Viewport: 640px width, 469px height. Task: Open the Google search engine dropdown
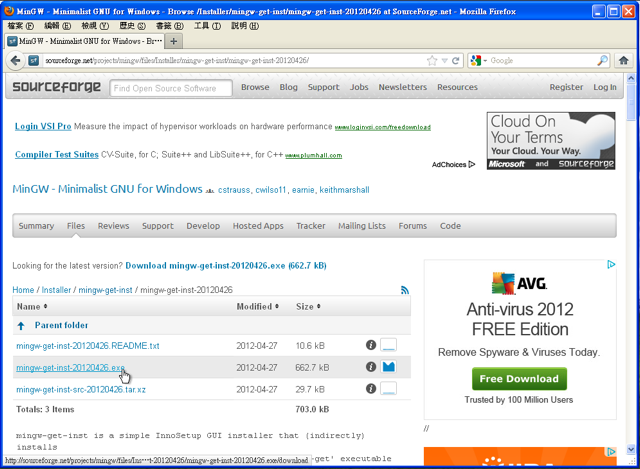click(479, 61)
